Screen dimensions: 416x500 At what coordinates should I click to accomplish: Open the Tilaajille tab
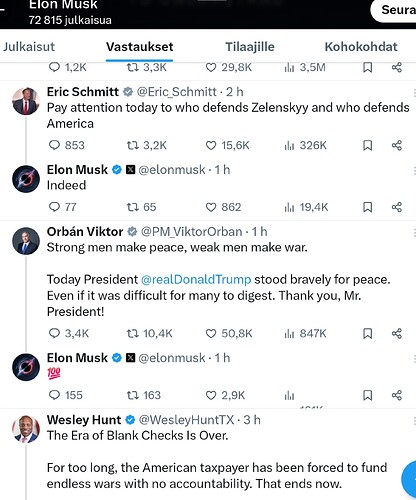[250, 47]
